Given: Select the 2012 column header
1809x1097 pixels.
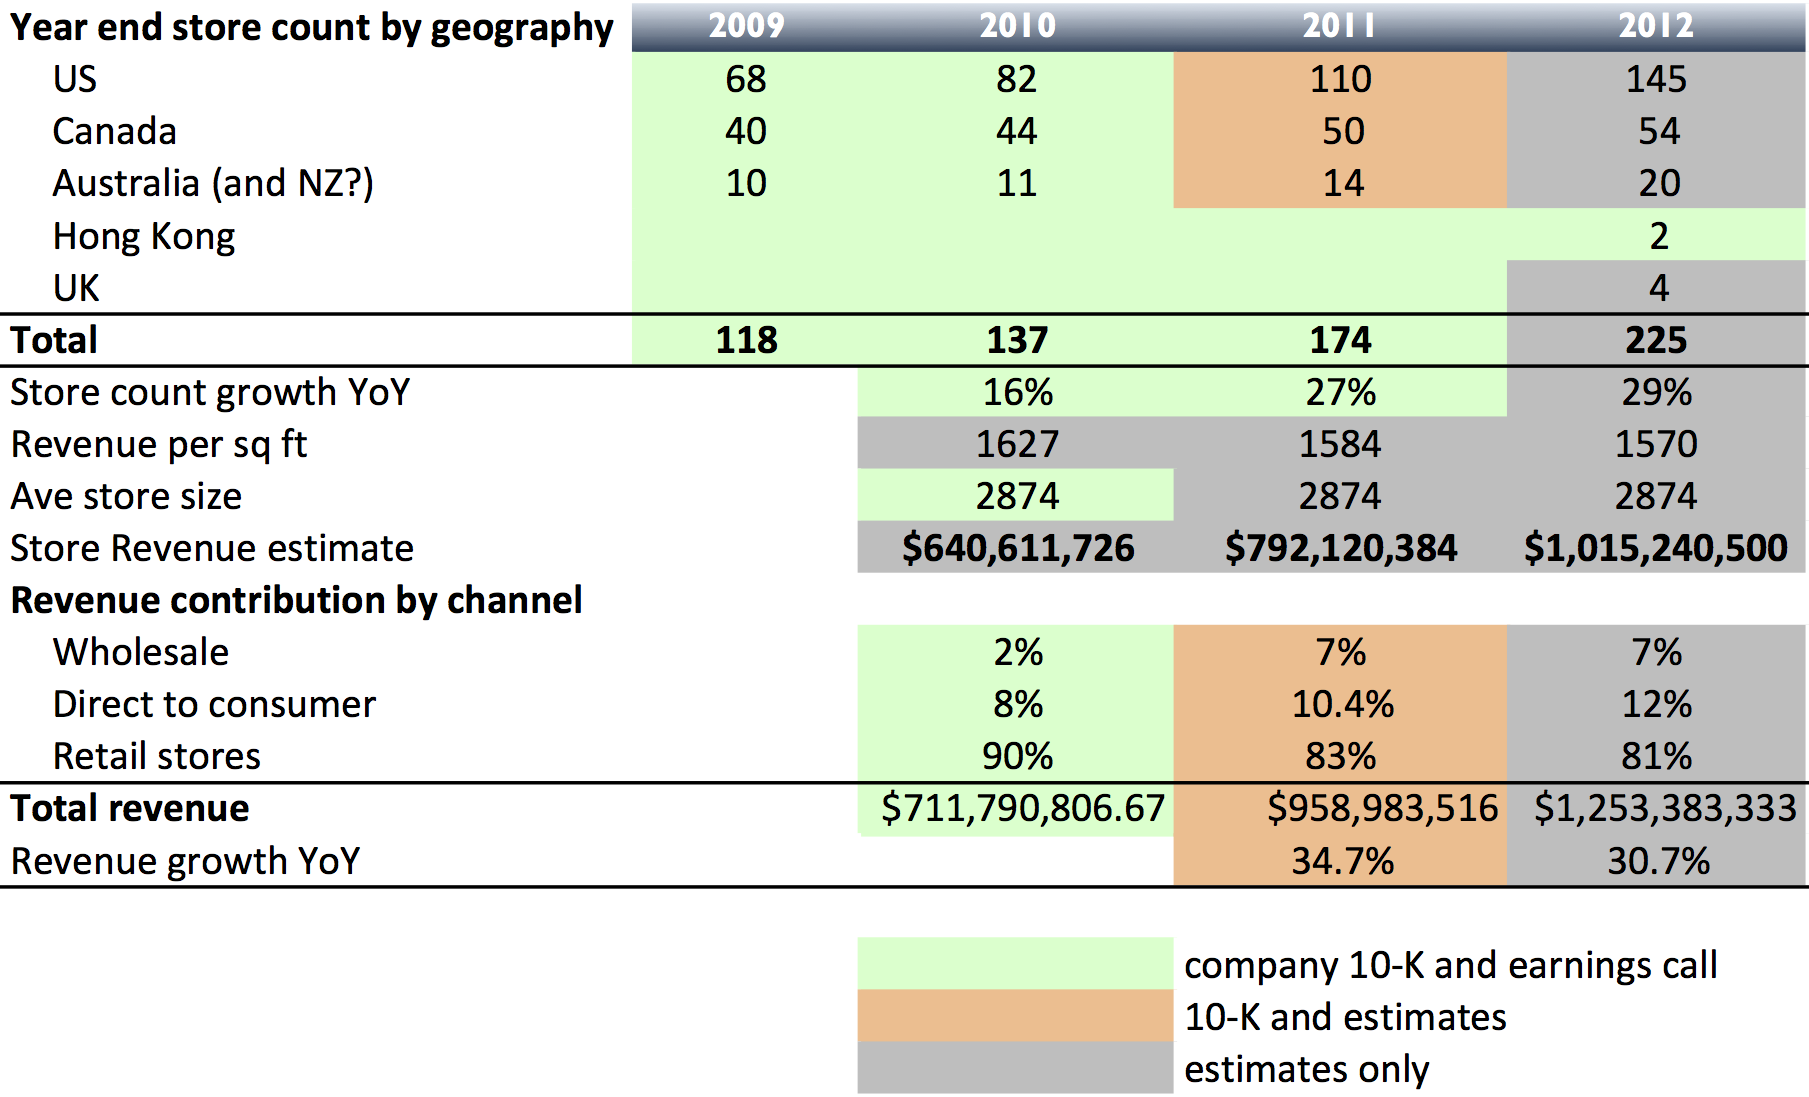Looking at the screenshot, I should (x=1656, y=26).
